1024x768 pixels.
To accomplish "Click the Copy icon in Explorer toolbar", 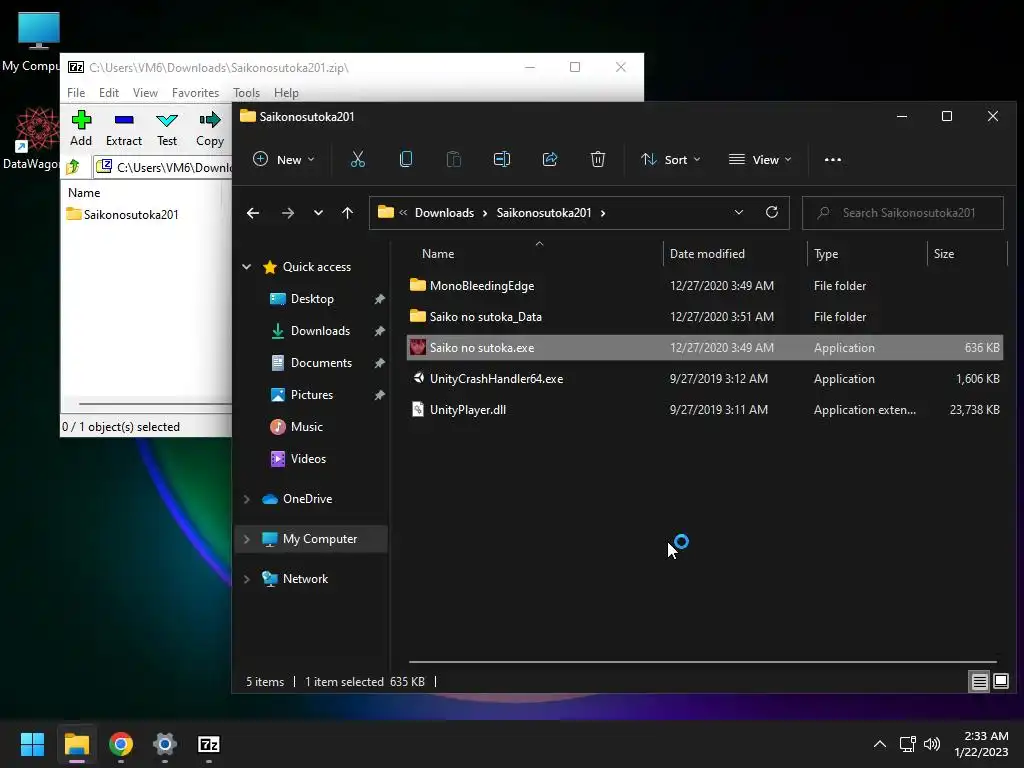I will click(x=406, y=159).
